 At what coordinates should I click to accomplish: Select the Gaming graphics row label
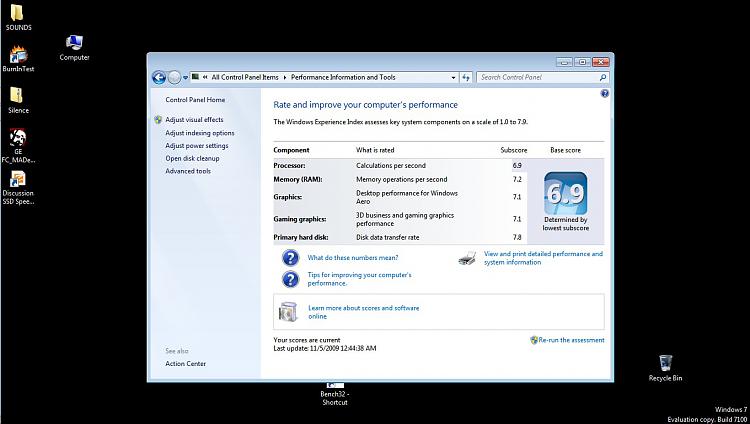[x=299, y=219]
